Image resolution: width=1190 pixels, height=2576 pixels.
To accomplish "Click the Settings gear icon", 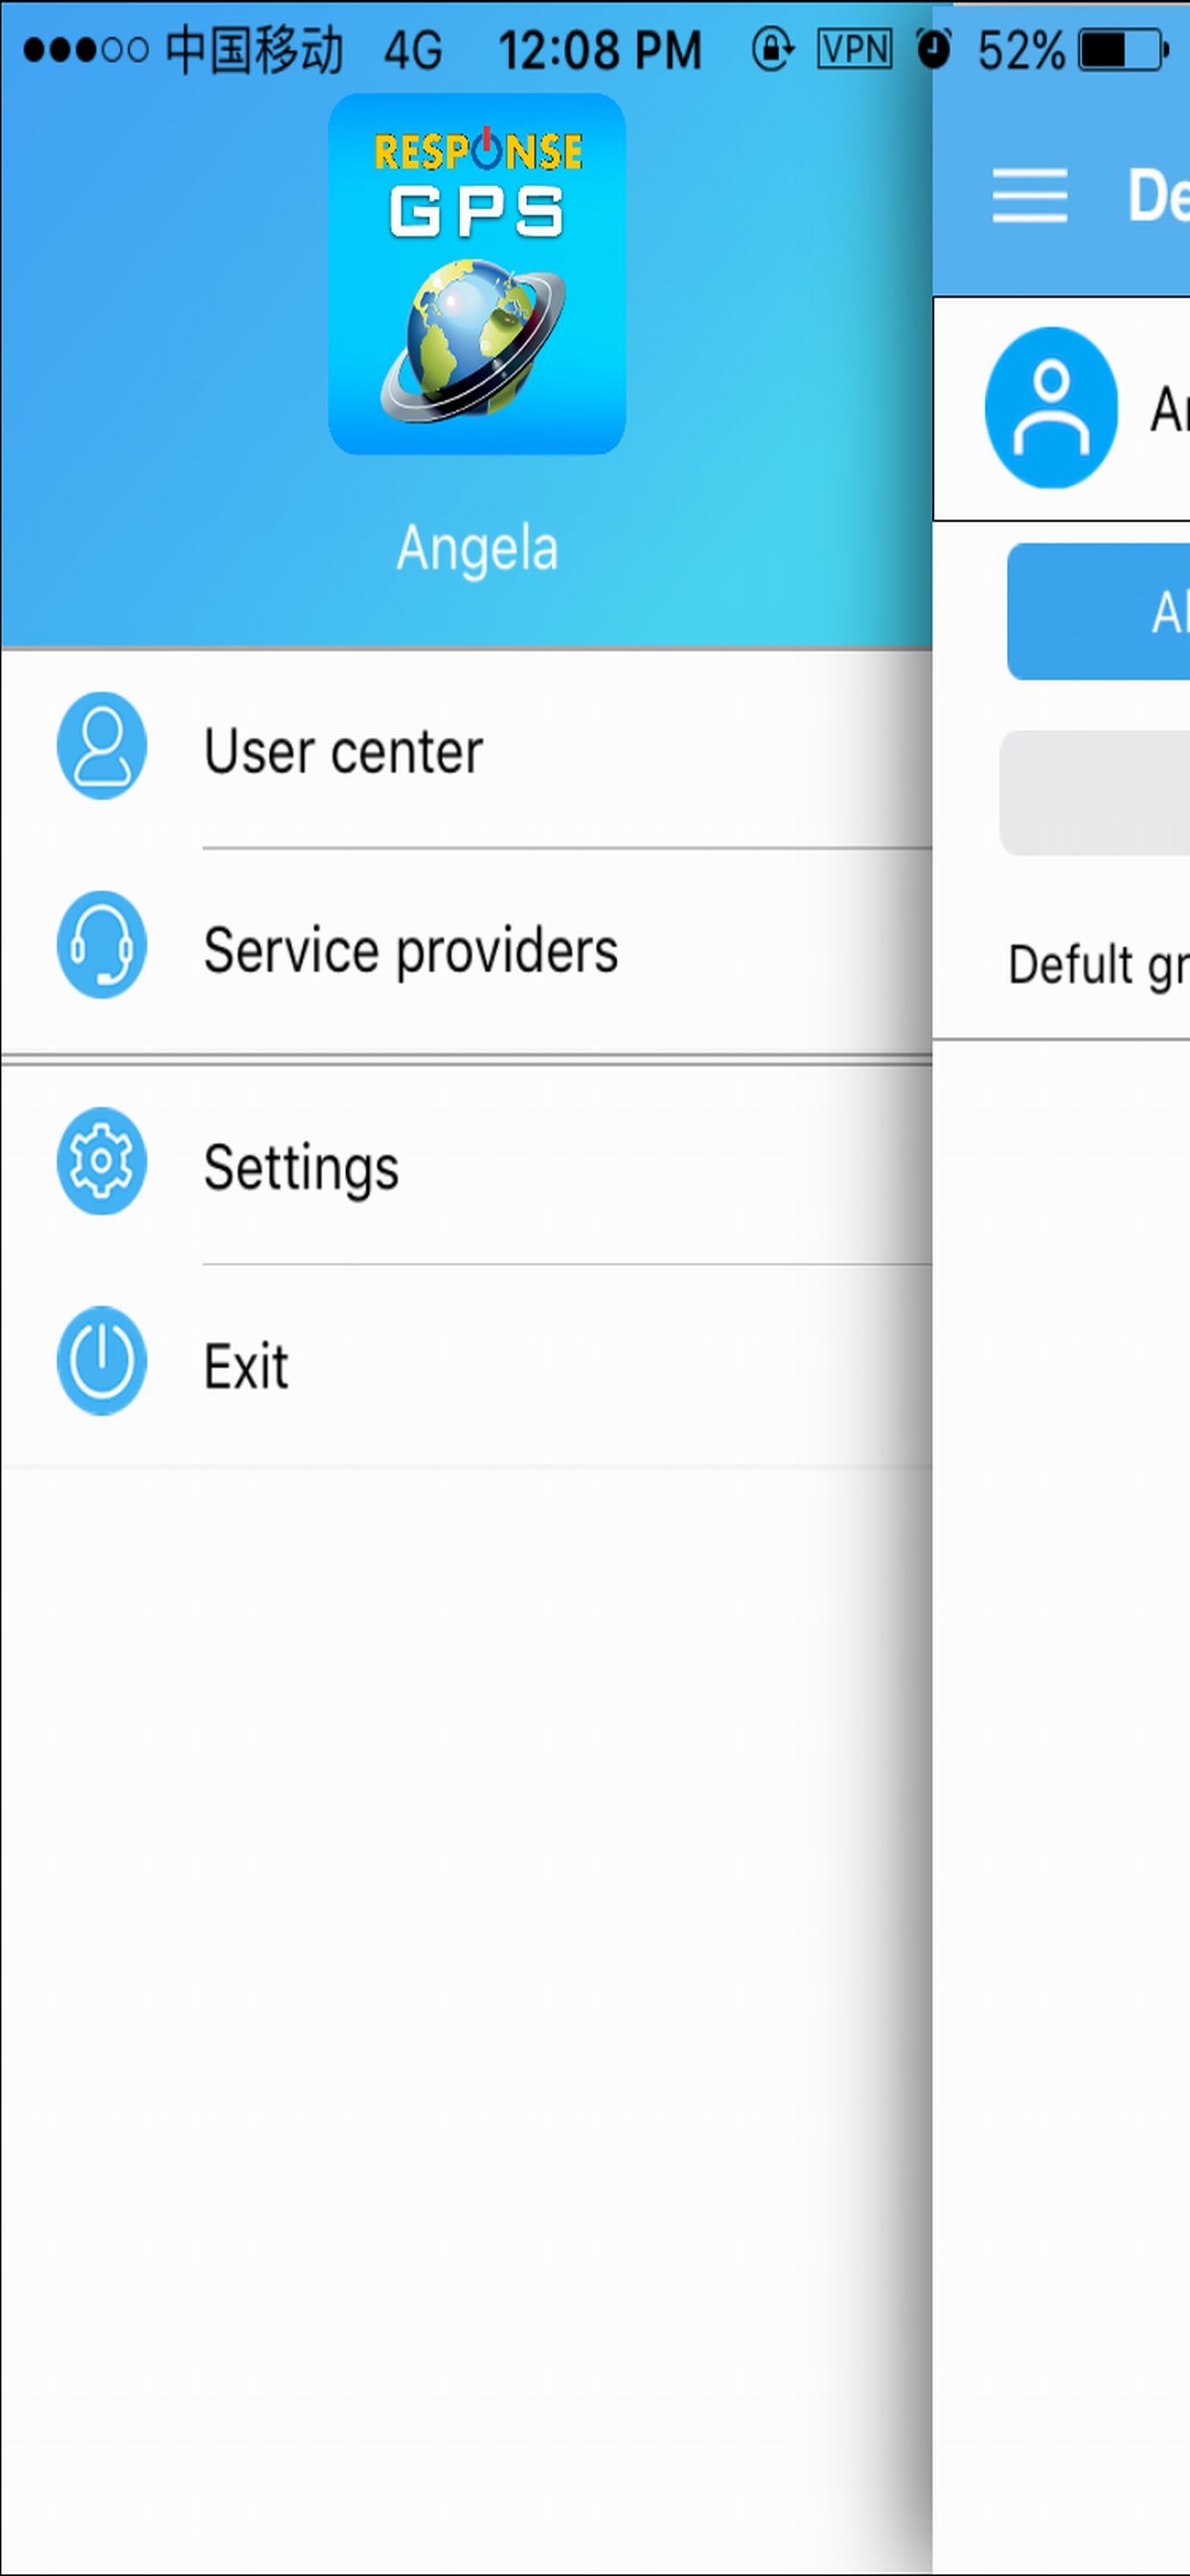I will pyautogui.click(x=102, y=1161).
